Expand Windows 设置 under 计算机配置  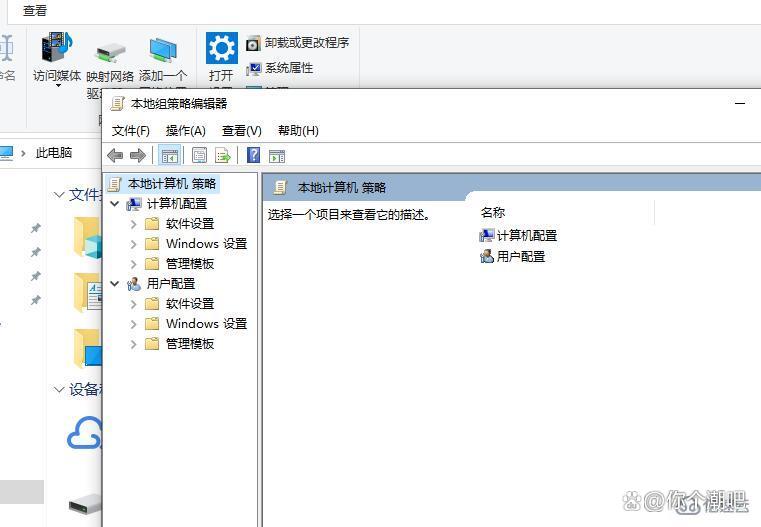tap(133, 244)
